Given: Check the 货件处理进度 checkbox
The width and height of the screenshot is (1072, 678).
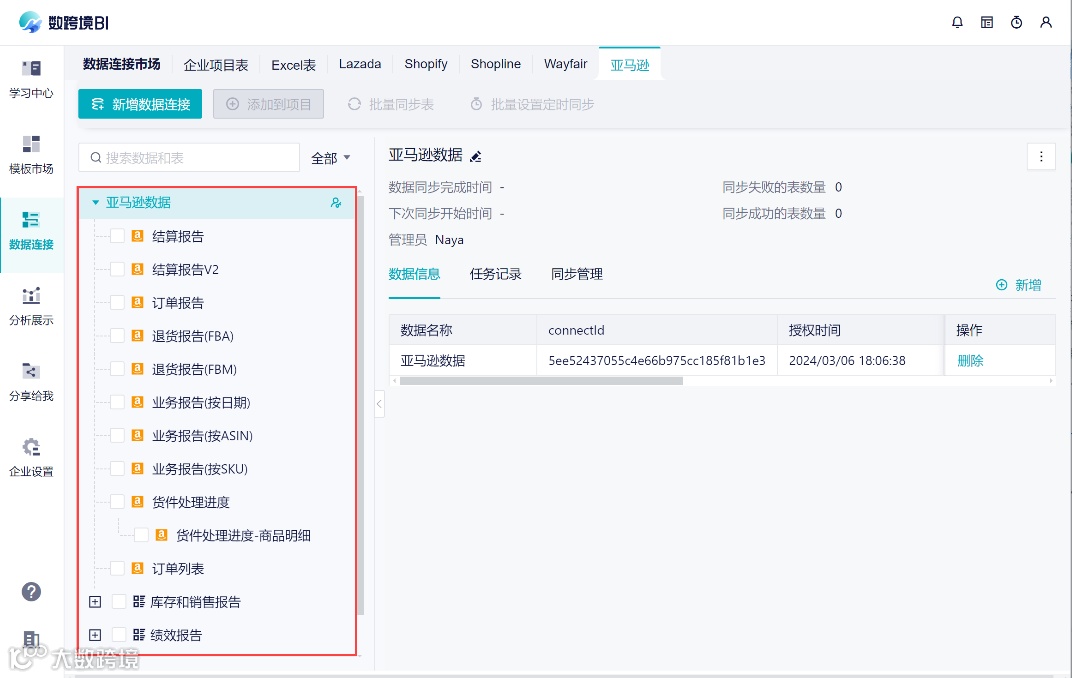Looking at the screenshot, I should tap(118, 502).
